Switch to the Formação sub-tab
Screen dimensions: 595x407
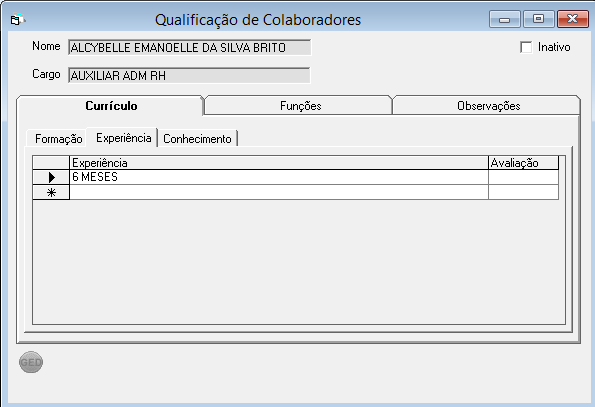pyautogui.click(x=58, y=138)
